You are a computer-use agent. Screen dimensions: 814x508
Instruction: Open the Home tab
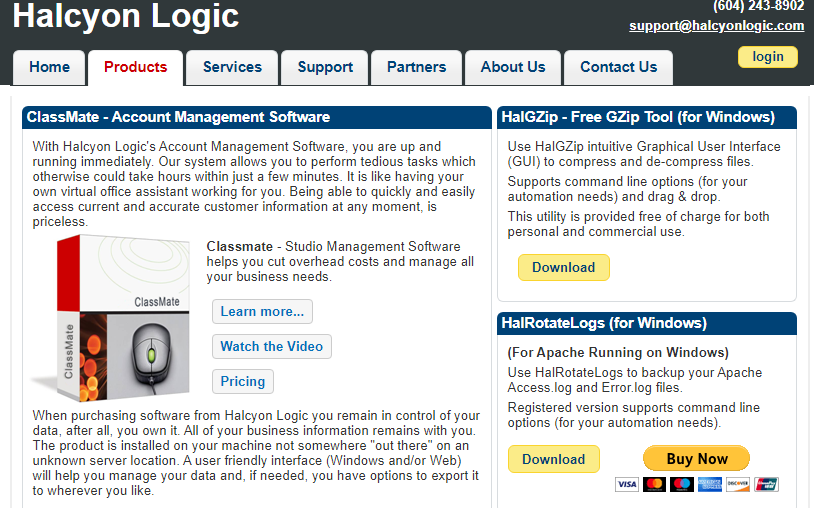[49, 67]
